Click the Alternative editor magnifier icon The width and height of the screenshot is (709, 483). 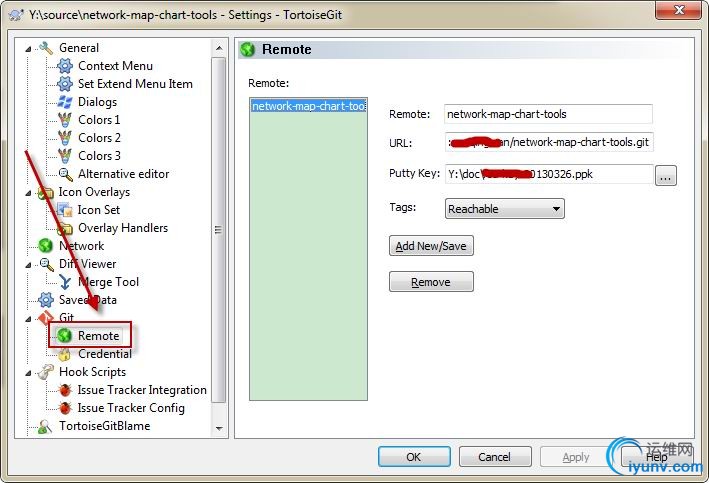(x=65, y=174)
